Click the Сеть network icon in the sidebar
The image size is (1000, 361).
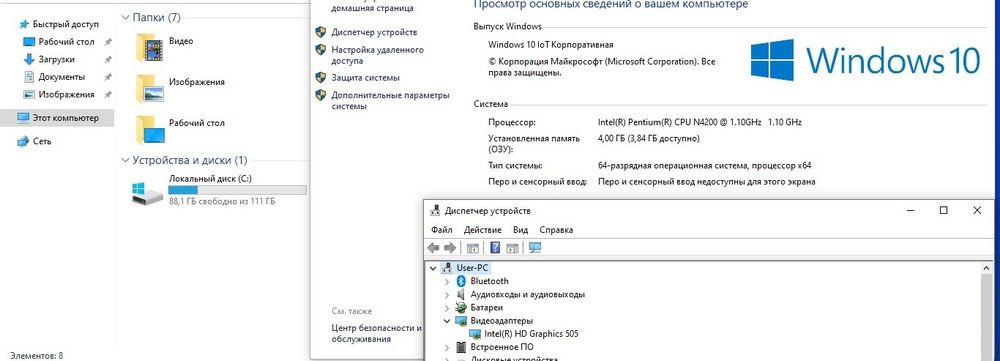tap(24, 142)
